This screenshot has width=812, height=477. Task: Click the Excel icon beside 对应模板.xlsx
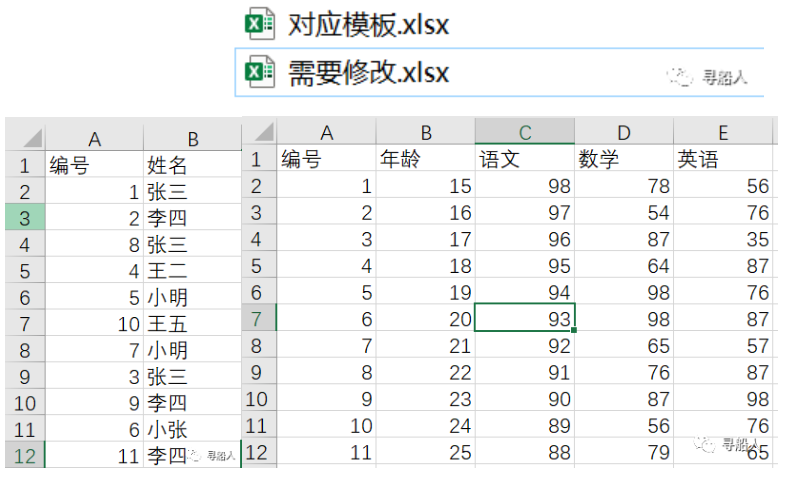[259, 24]
